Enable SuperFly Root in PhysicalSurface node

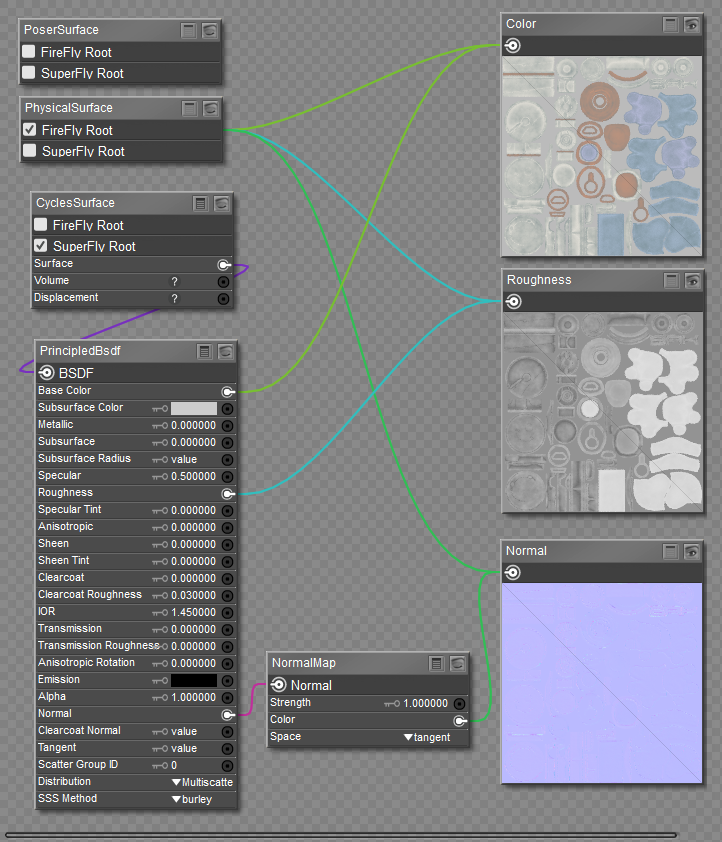point(30,150)
